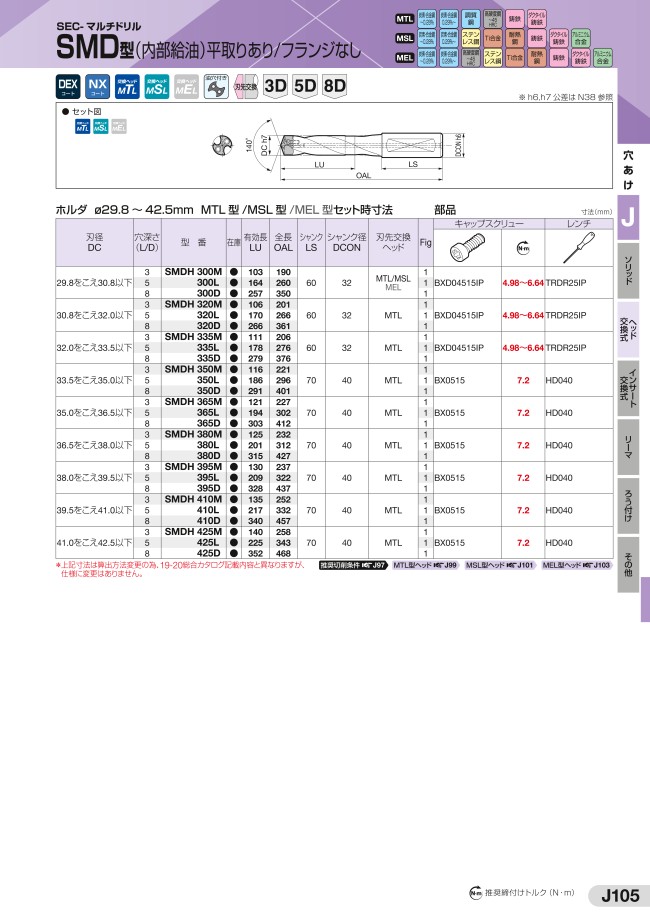Click the yellow ステンレス鋼 badge in MSL row
The height and width of the screenshot is (919, 650).
click(x=471, y=38)
